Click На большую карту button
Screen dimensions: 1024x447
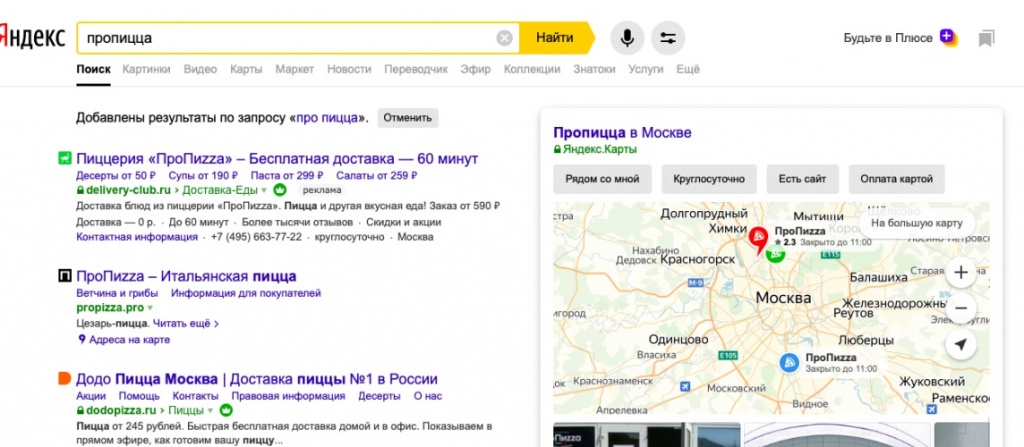917,224
